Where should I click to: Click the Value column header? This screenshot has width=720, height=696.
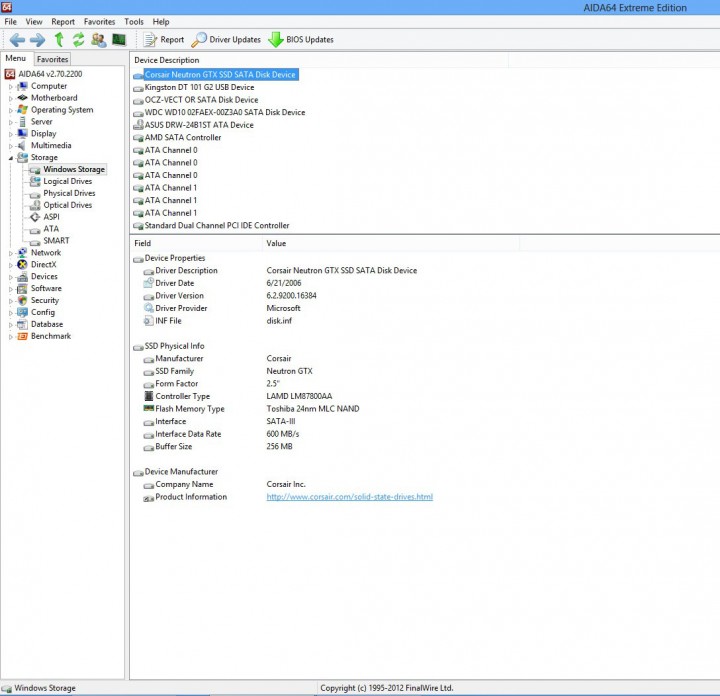[276, 243]
